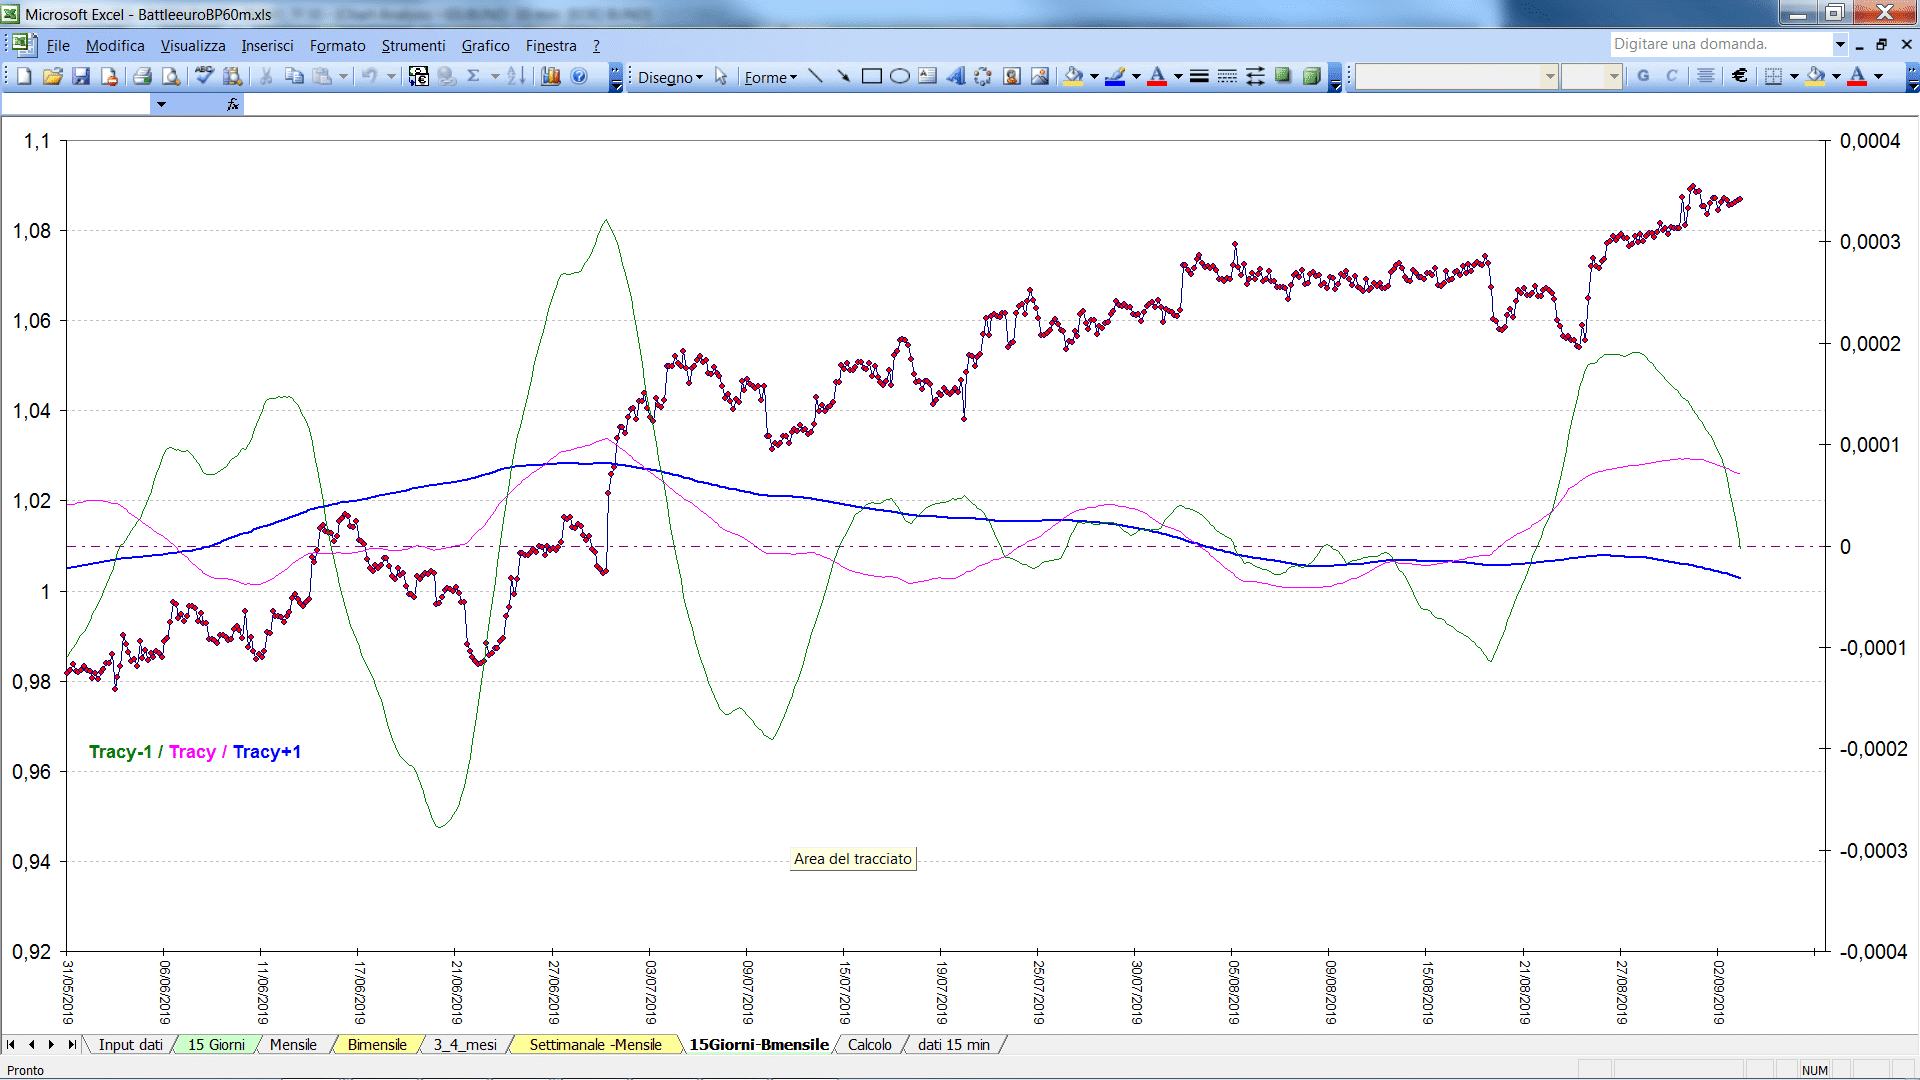The image size is (1920, 1080).
Task: Save the workbook
Action: tap(81, 76)
